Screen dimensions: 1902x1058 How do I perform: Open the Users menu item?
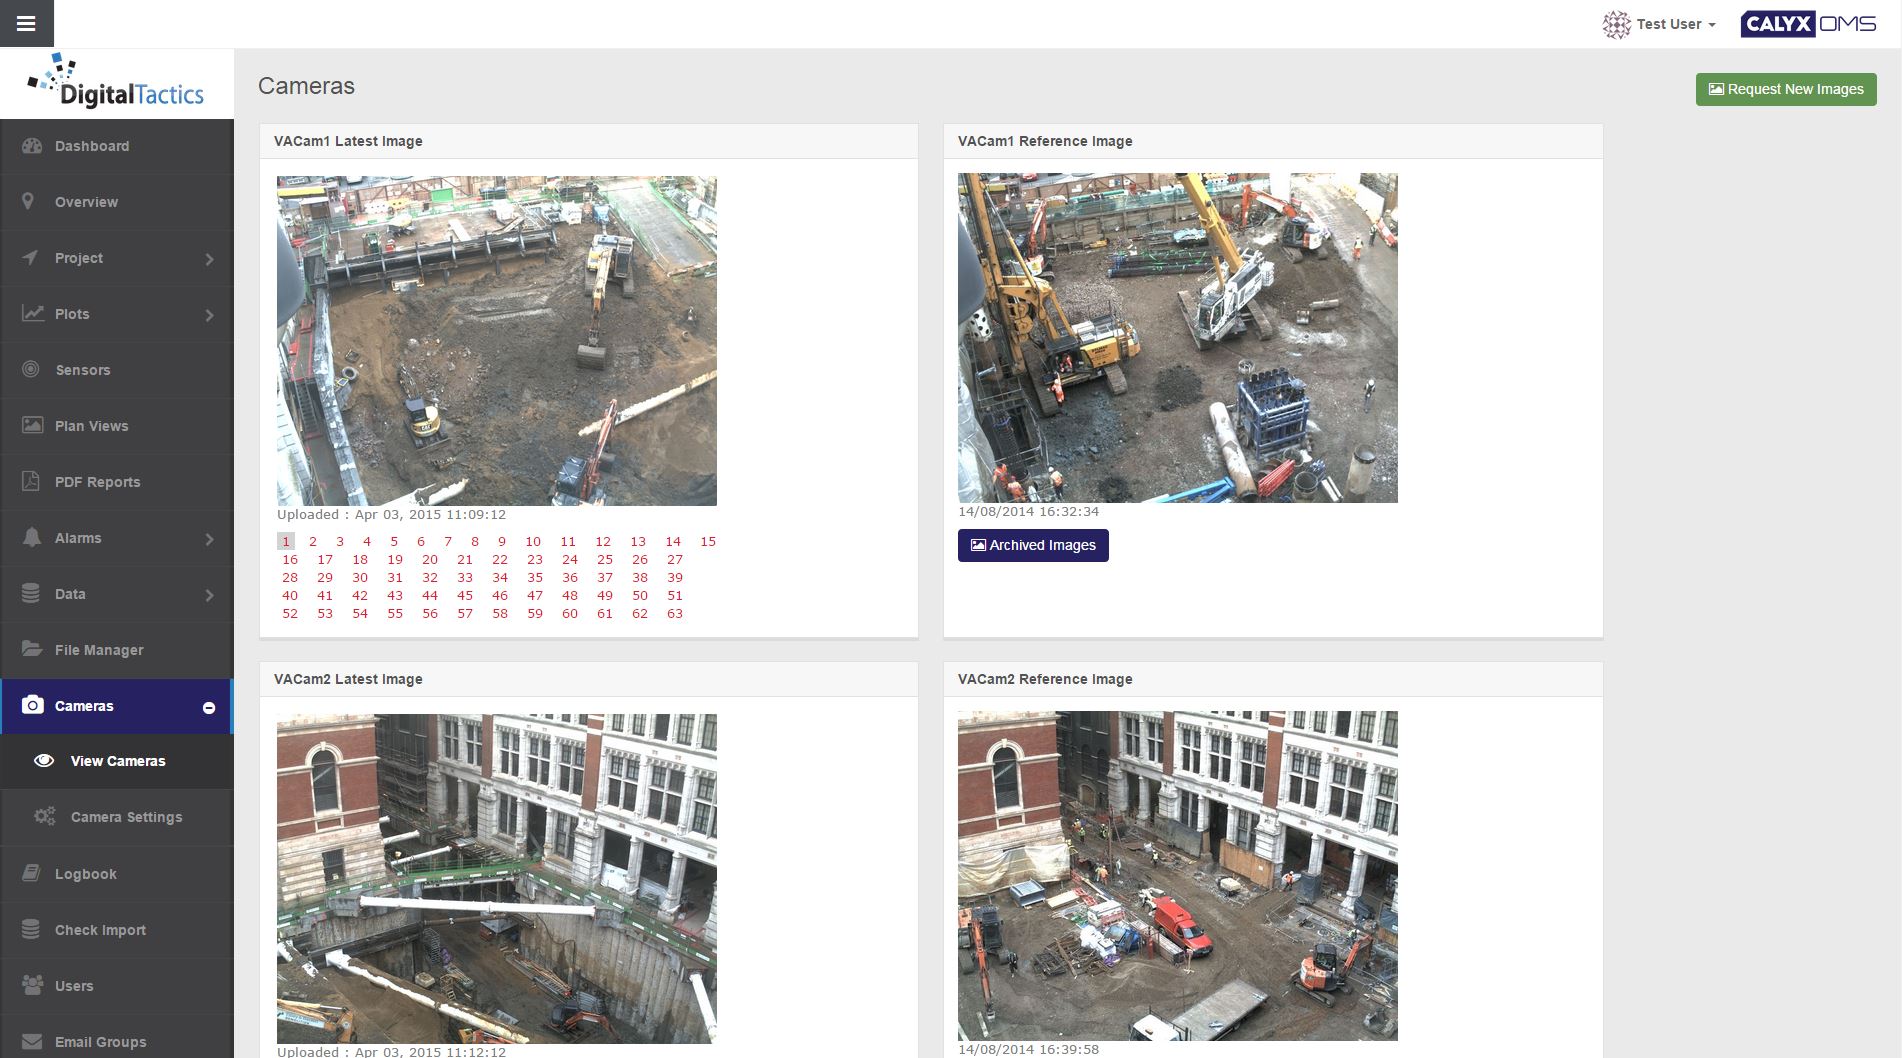pos(74,985)
